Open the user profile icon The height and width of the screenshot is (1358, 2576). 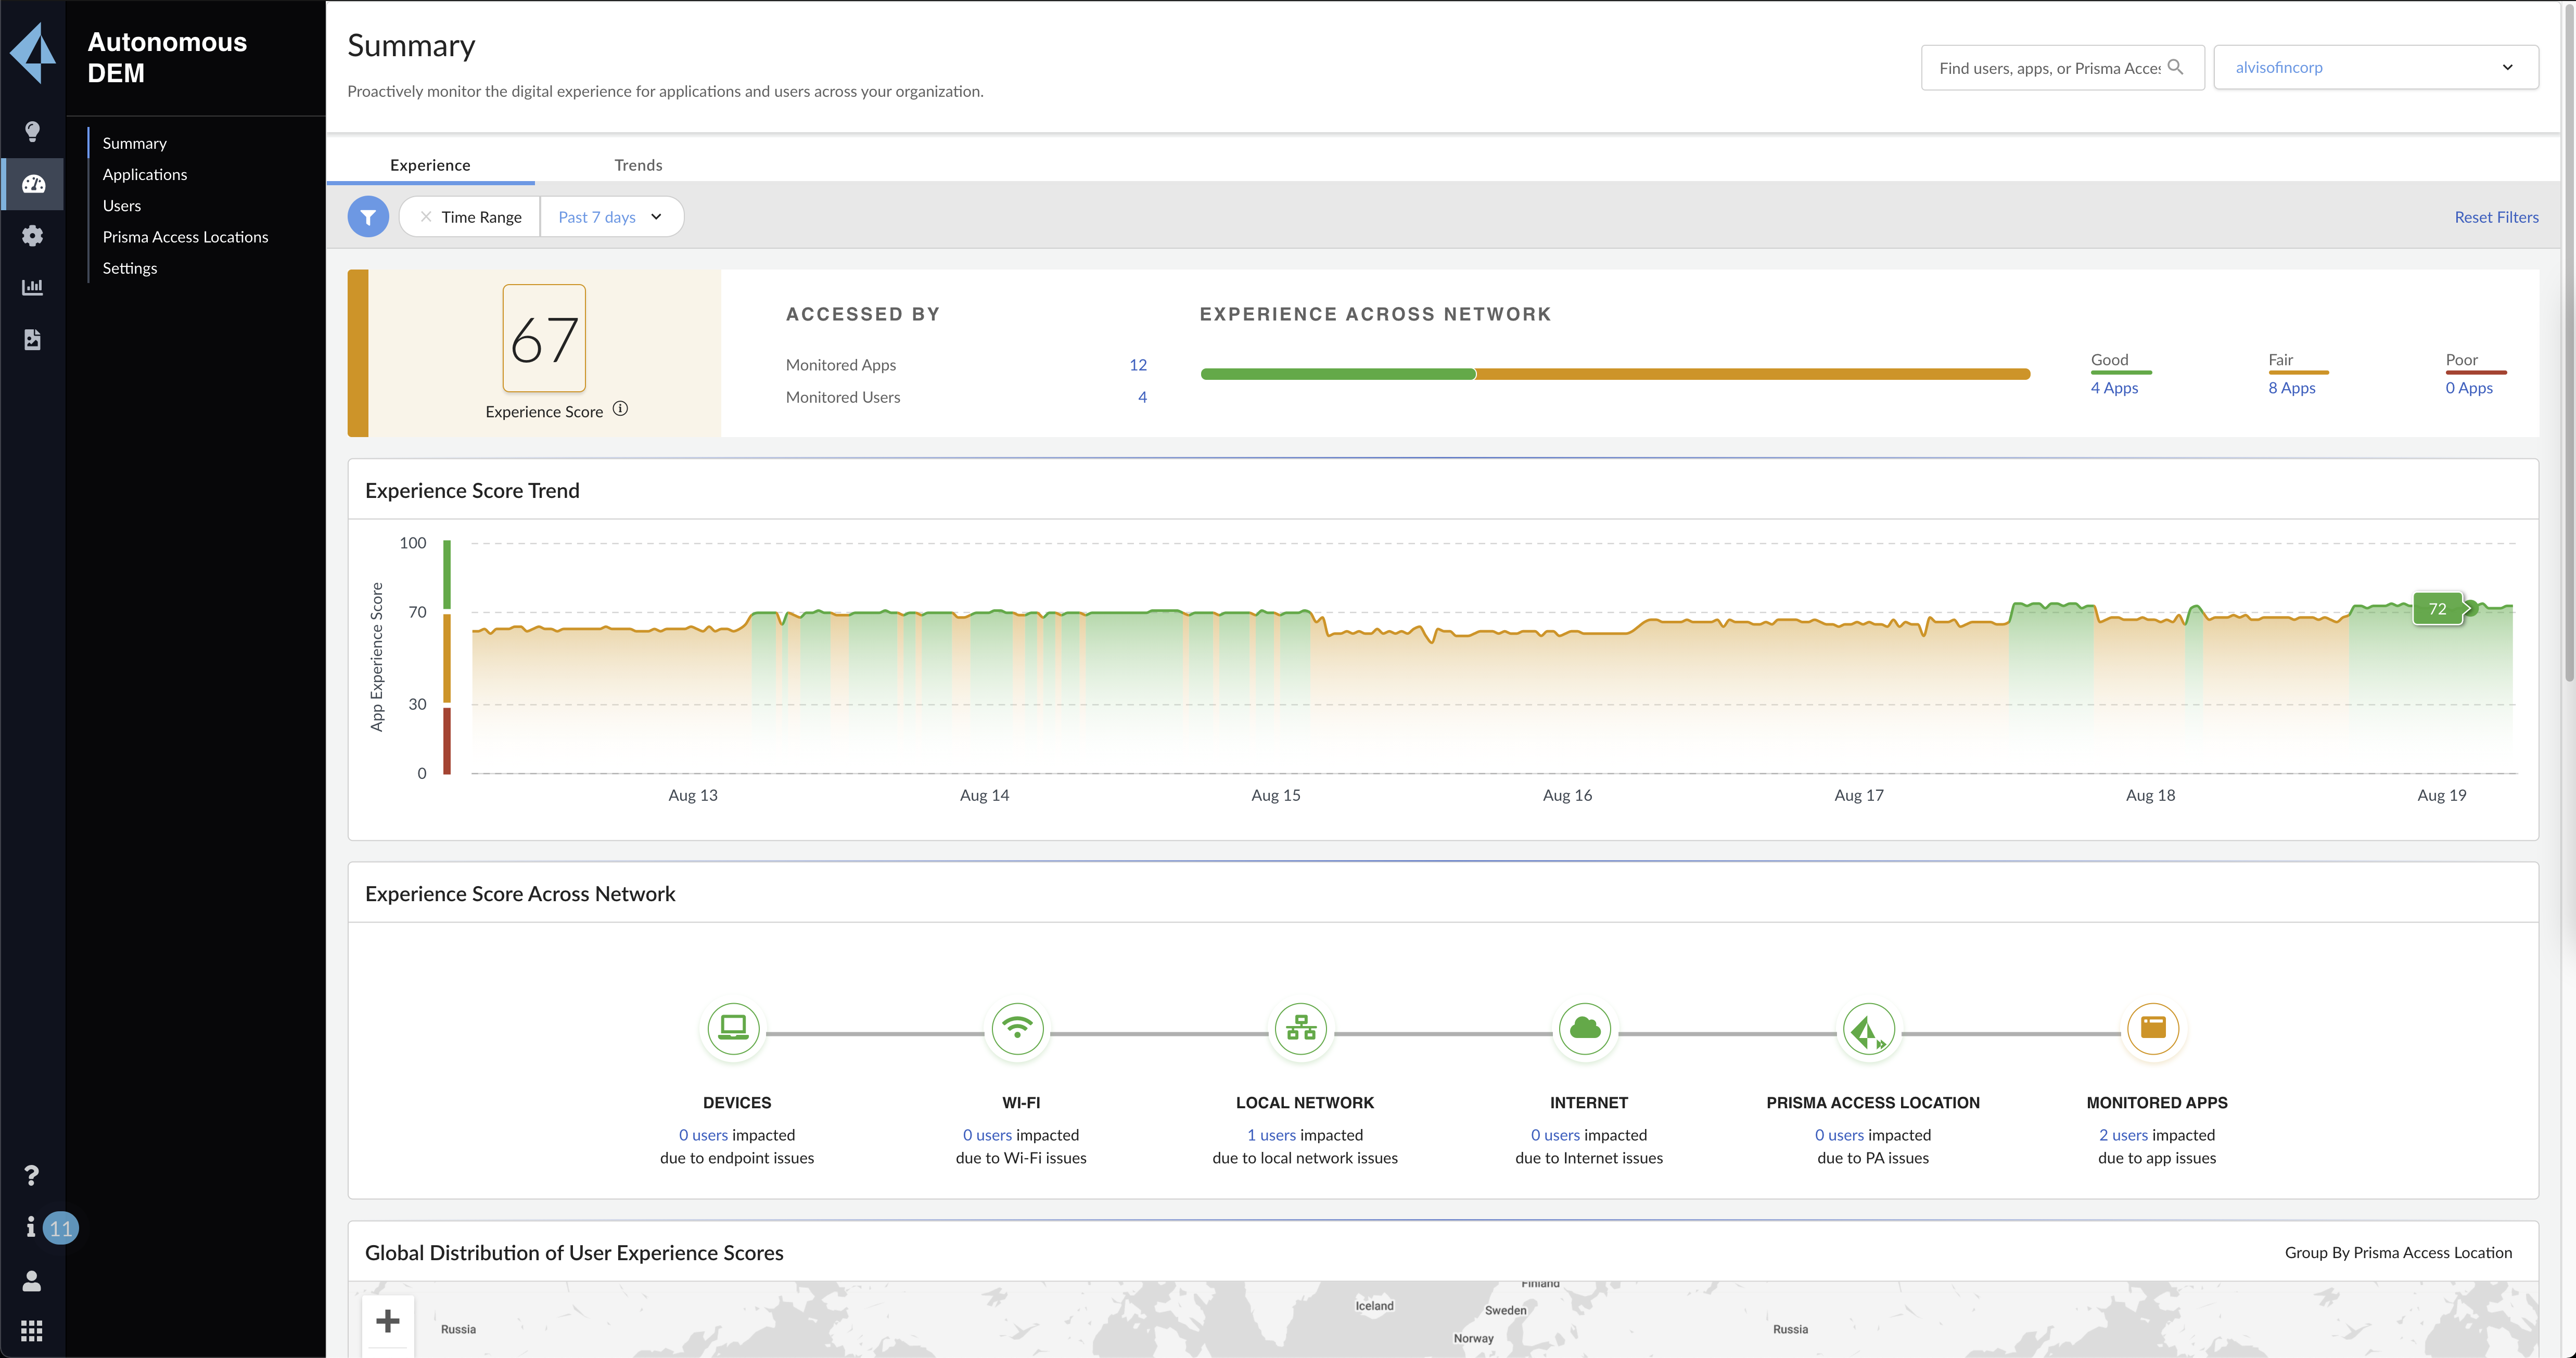coord(32,1281)
